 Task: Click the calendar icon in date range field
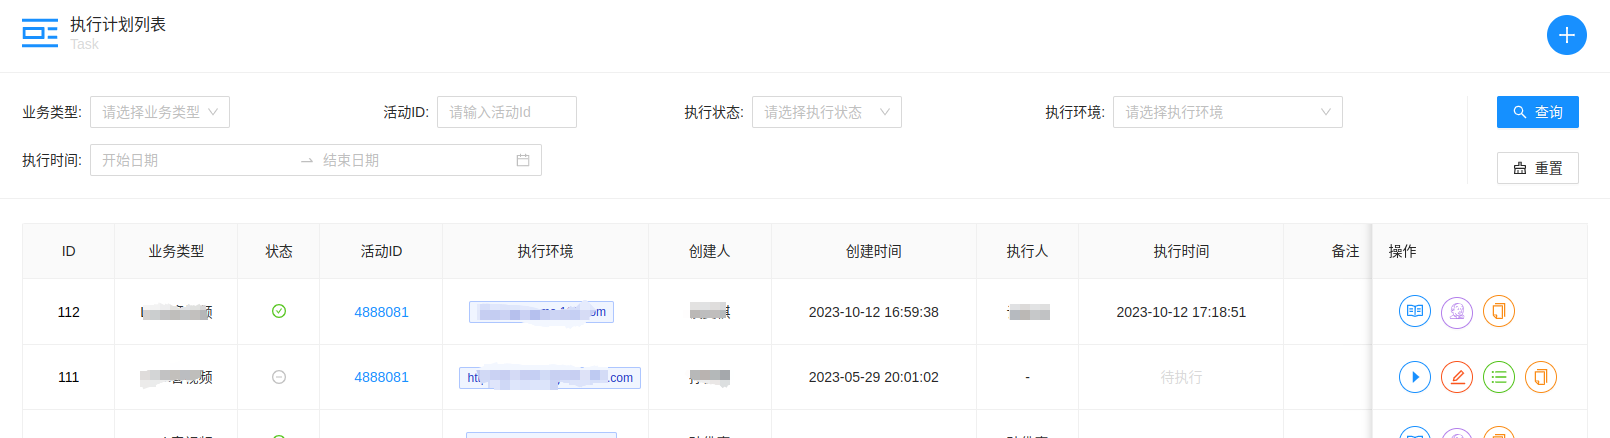click(x=522, y=160)
